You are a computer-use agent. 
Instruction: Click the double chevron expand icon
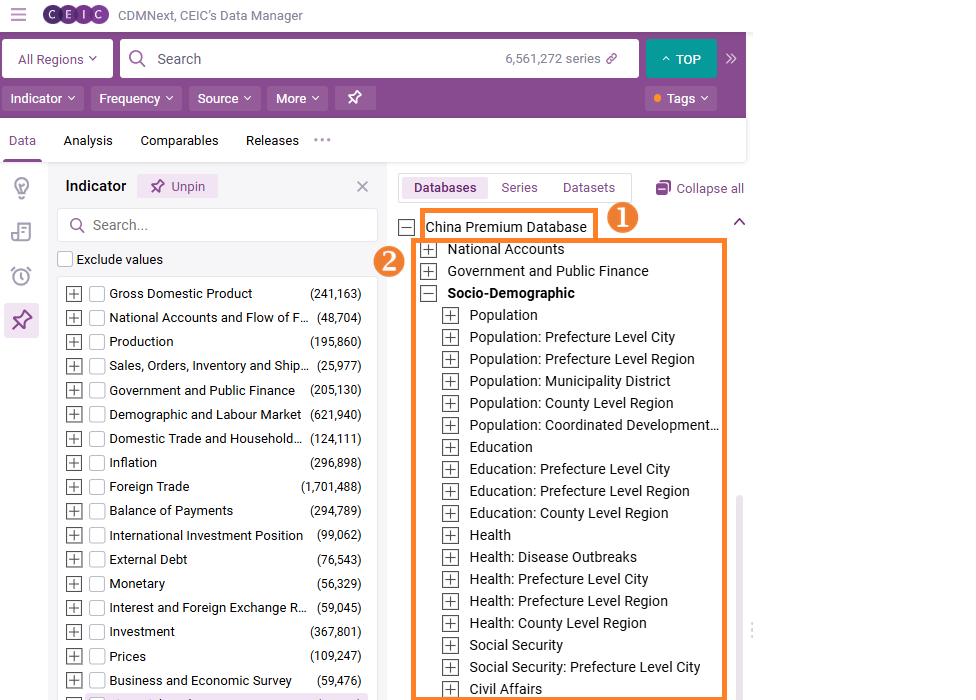[x=731, y=59]
